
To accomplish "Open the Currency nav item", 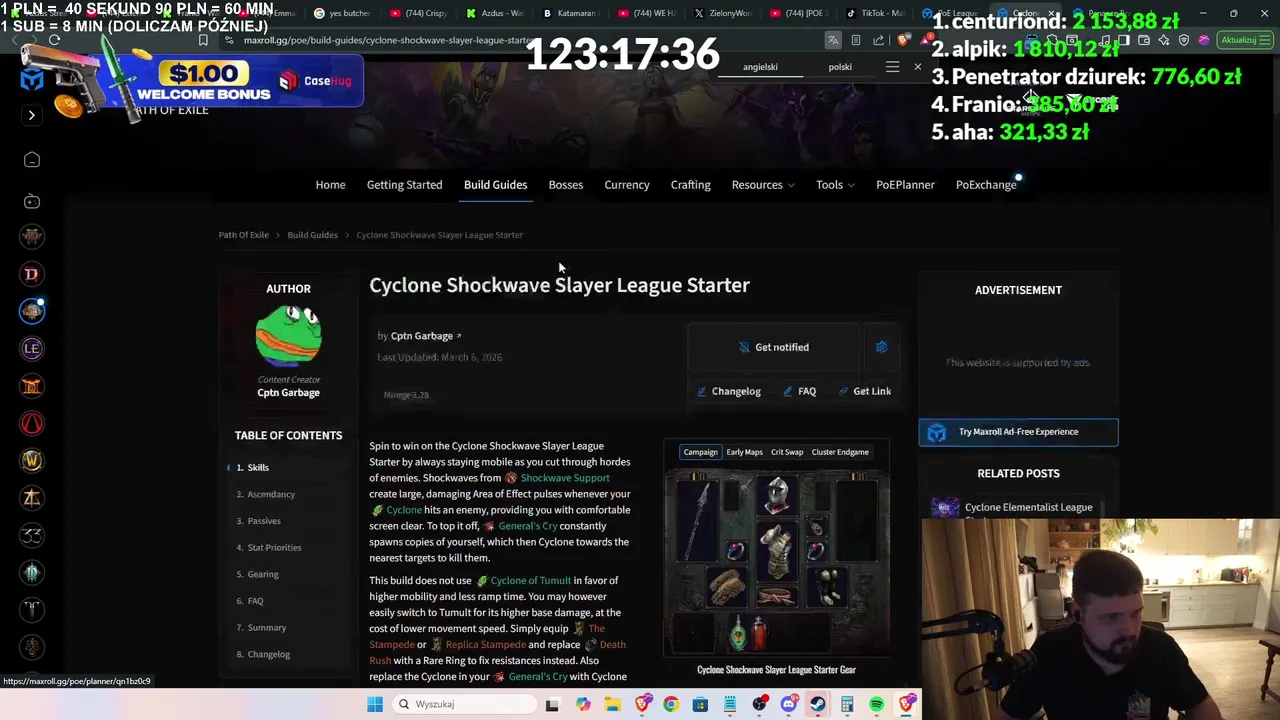I will [626, 185].
